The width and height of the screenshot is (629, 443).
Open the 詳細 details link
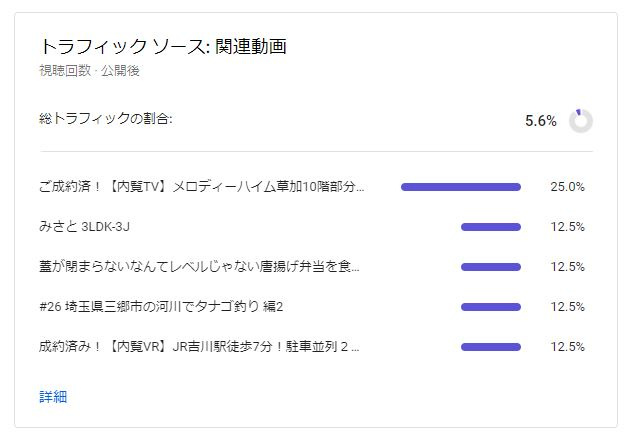point(53,396)
